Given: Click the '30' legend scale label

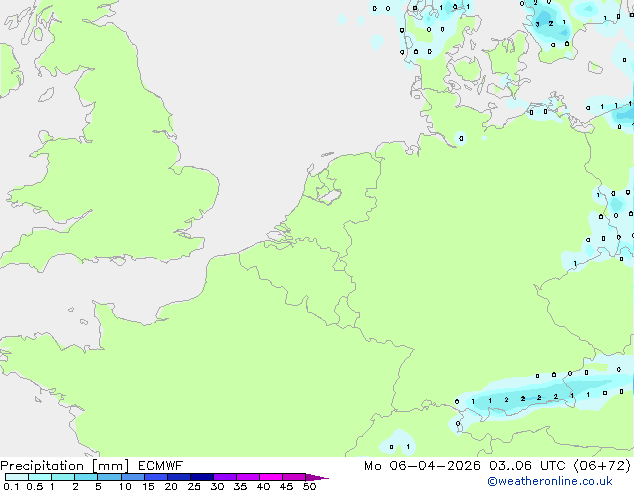Looking at the screenshot, I should 218,486.
